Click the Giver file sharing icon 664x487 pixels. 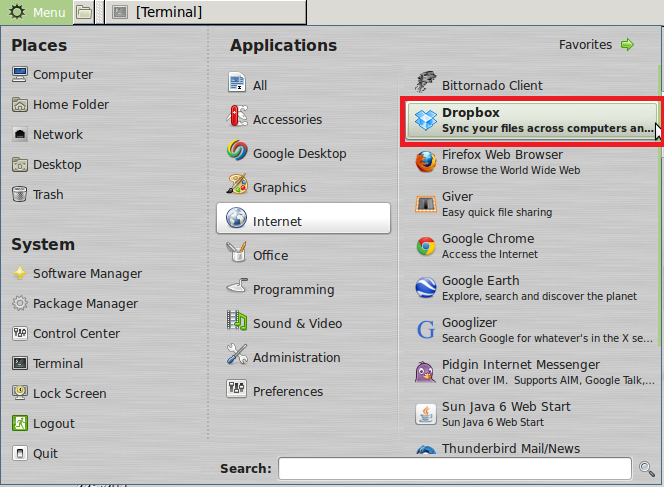pyautogui.click(x=426, y=204)
